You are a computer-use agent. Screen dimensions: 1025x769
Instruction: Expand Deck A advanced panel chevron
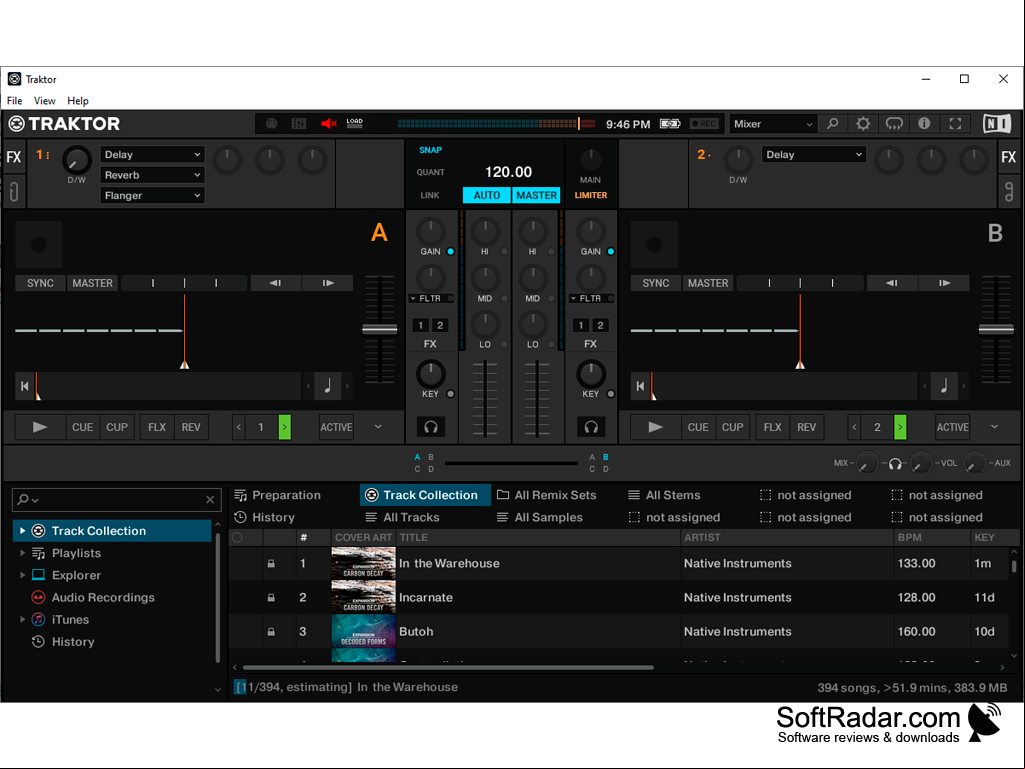pos(378,427)
